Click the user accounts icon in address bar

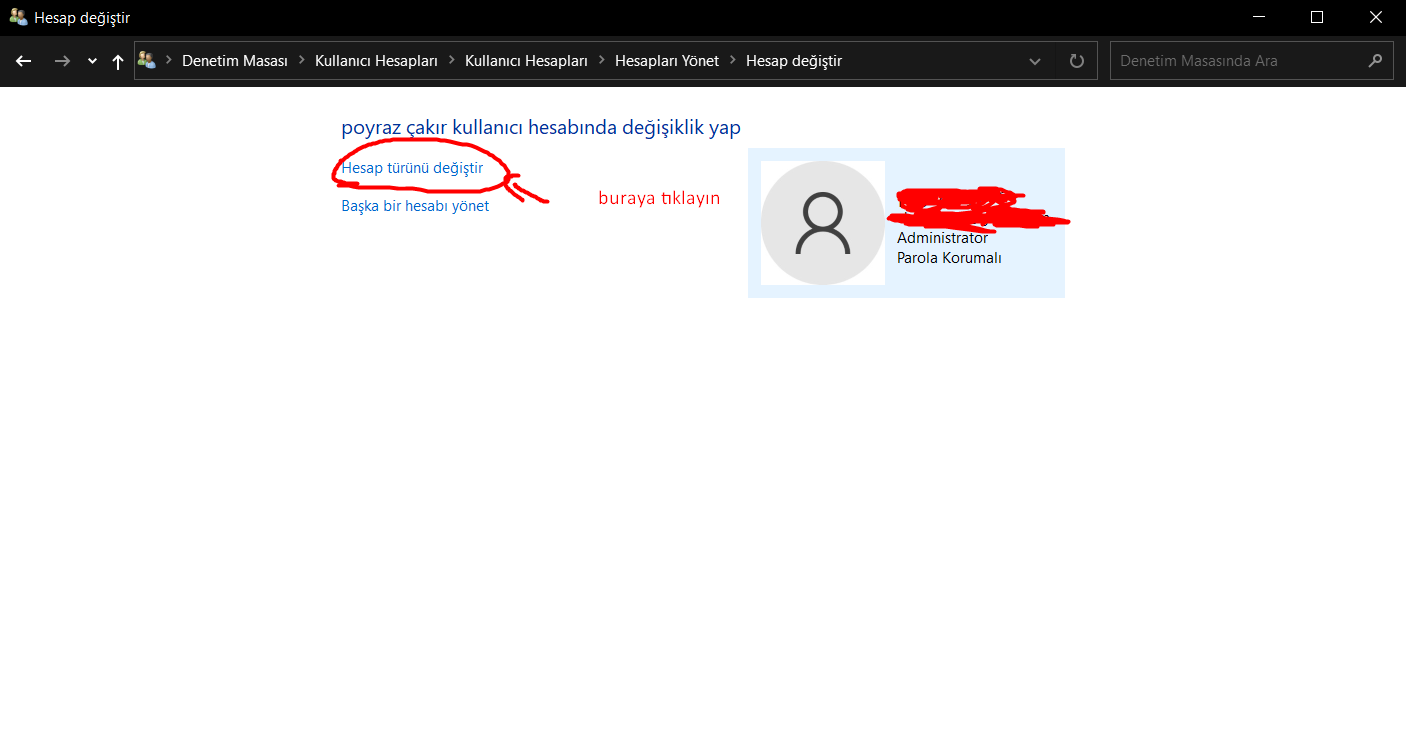tap(147, 60)
